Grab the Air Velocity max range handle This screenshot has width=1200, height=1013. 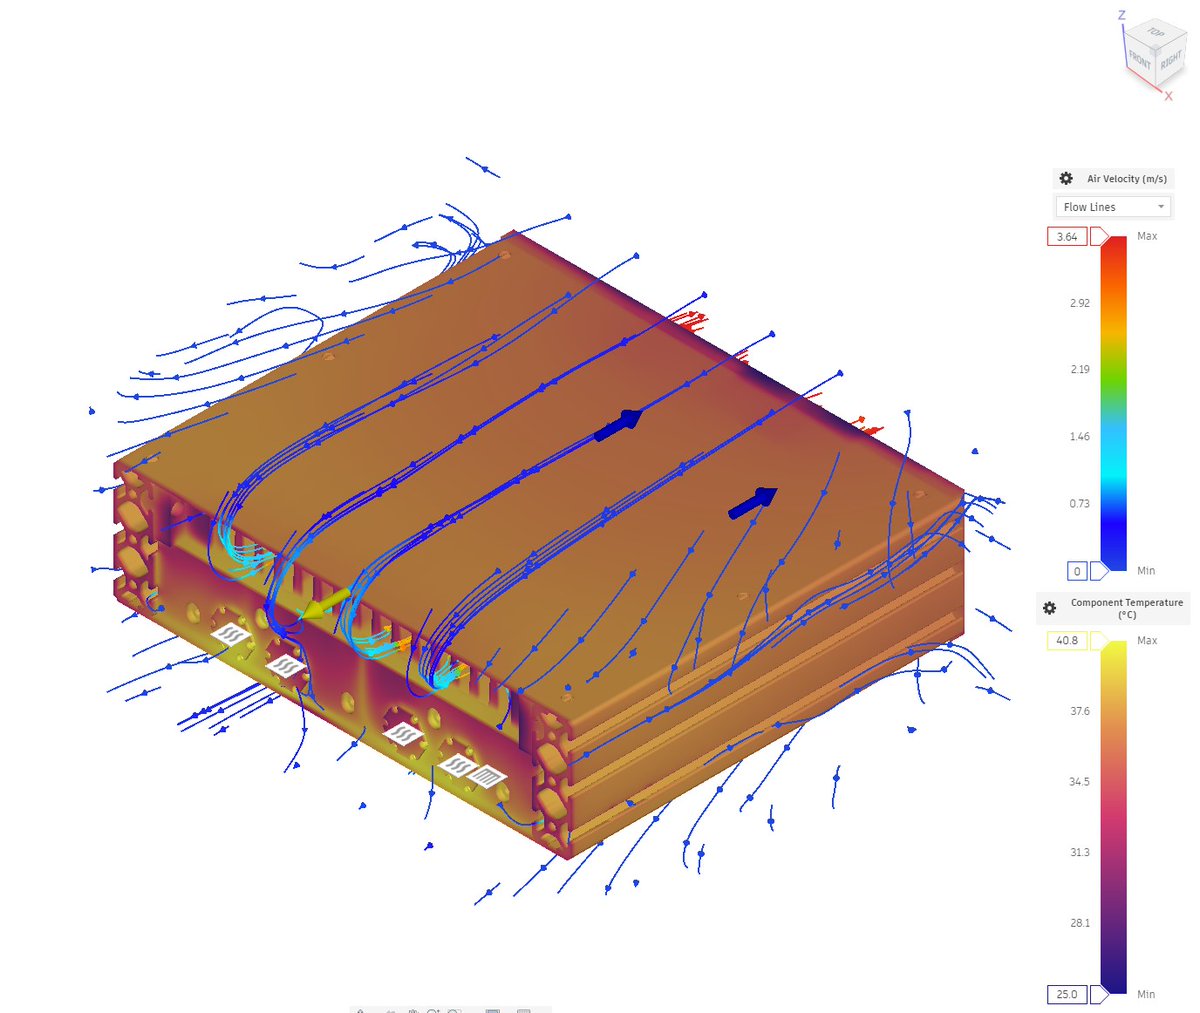tap(1098, 237)
